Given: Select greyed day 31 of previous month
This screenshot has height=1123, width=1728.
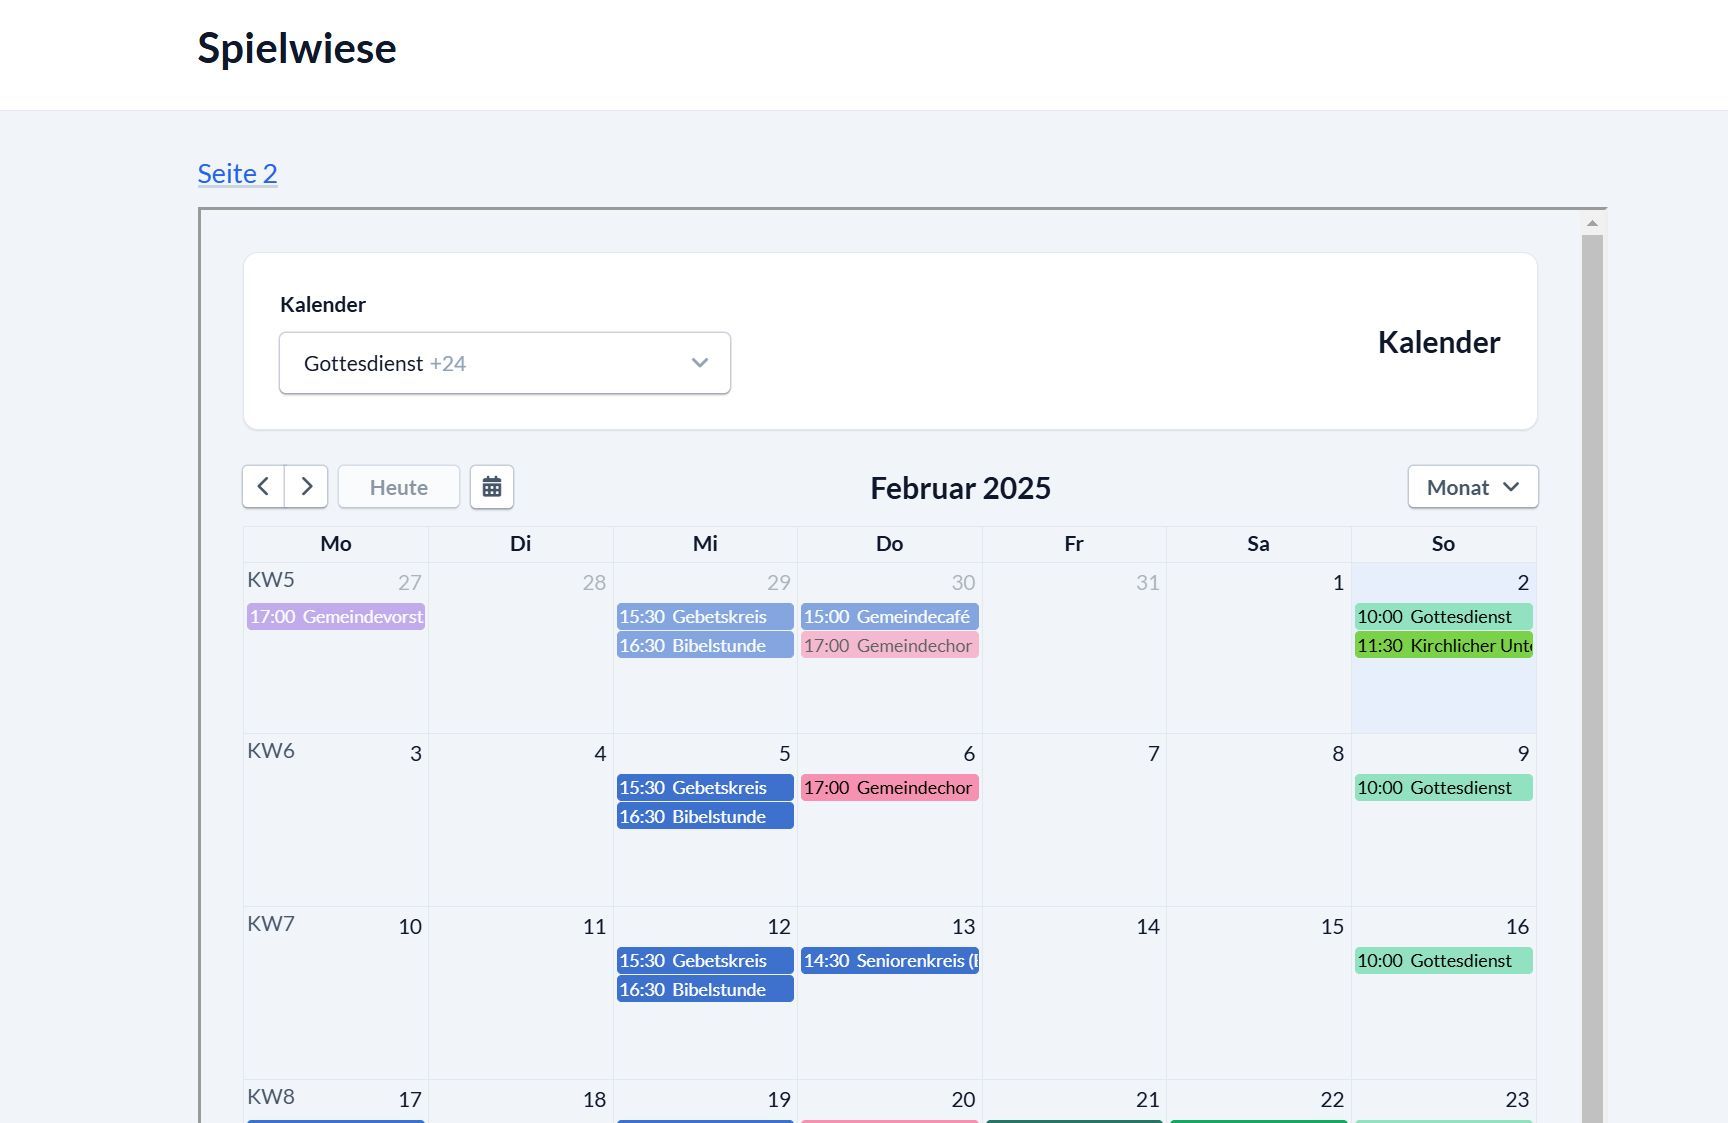Looking at the screenshot, I should click(1148, 583).
